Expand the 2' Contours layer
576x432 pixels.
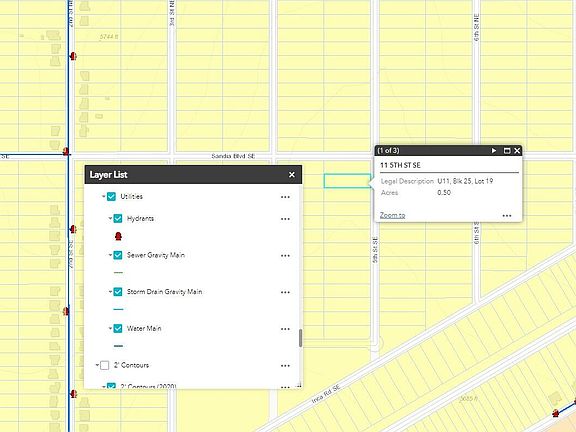97,365
